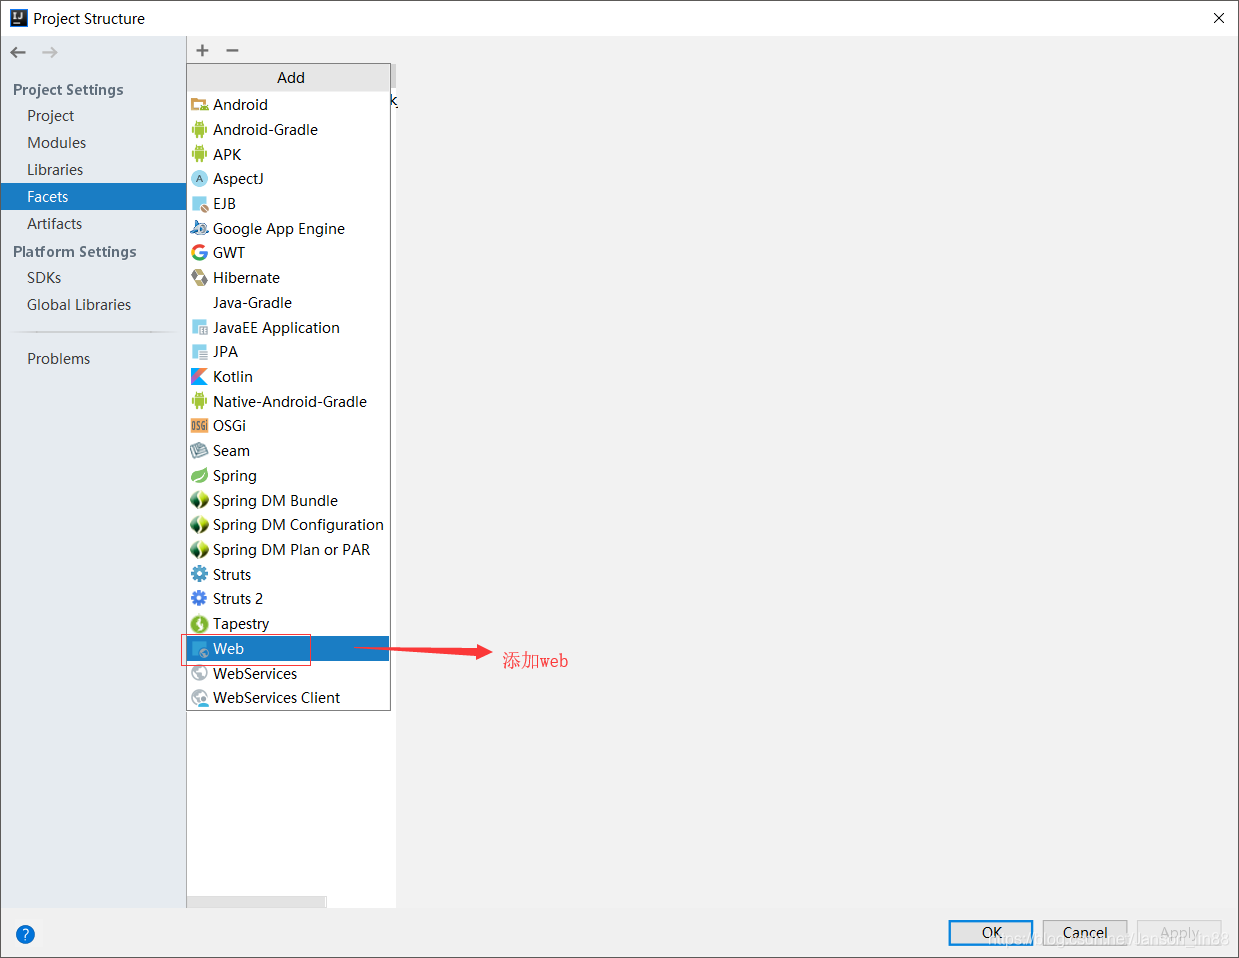Click the JavaEE Application icon
Image resolution: width=1239 pixels, height=958 pixels.
click(x=199, y=327)
